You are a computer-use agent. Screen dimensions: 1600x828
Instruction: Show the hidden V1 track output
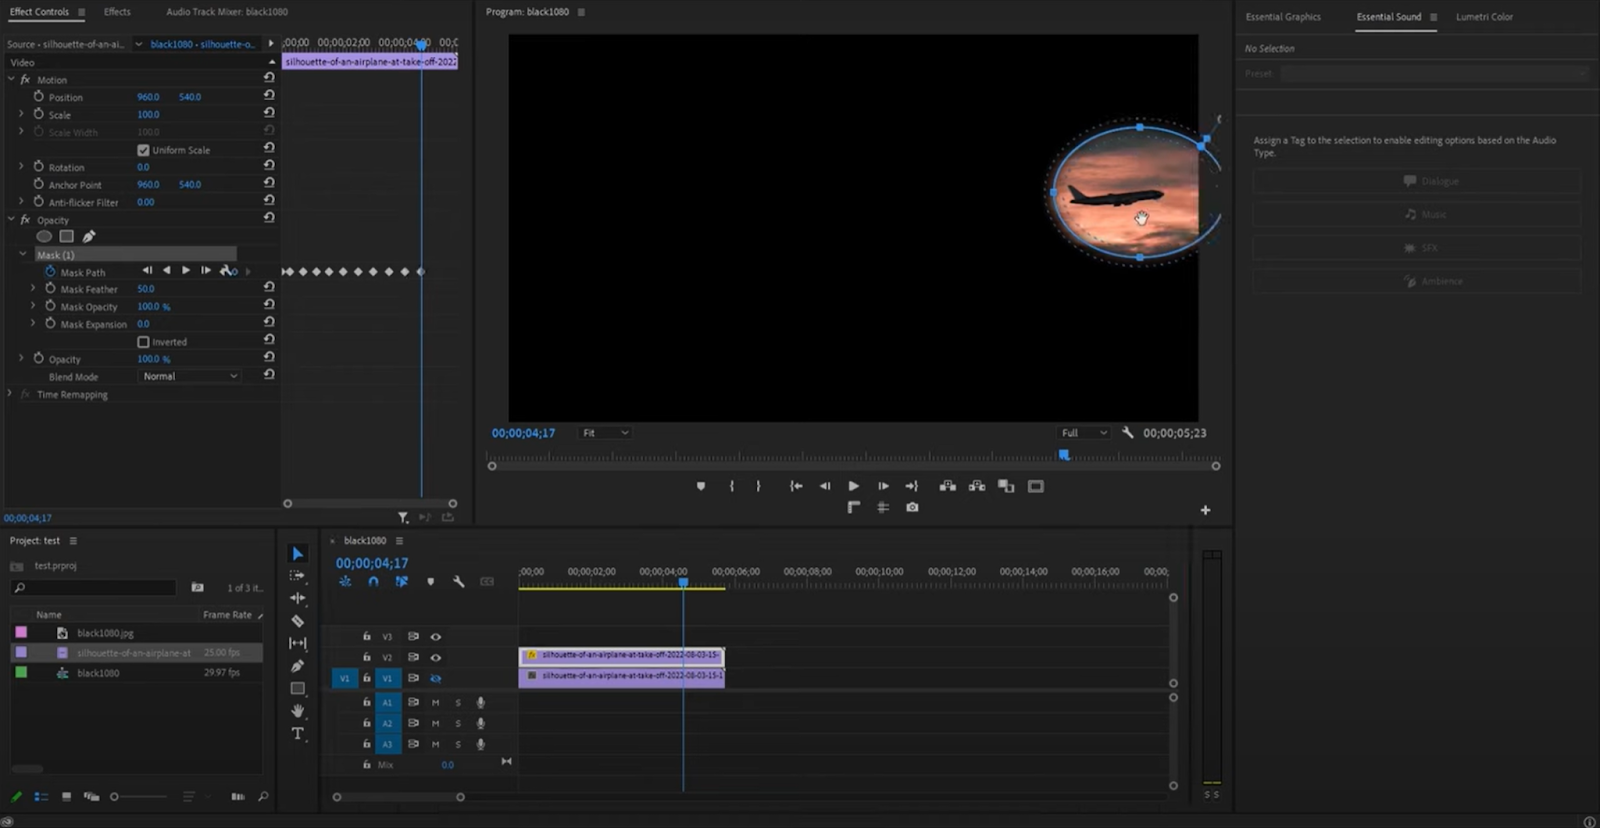pyautogui.click(x=436, y=678)
